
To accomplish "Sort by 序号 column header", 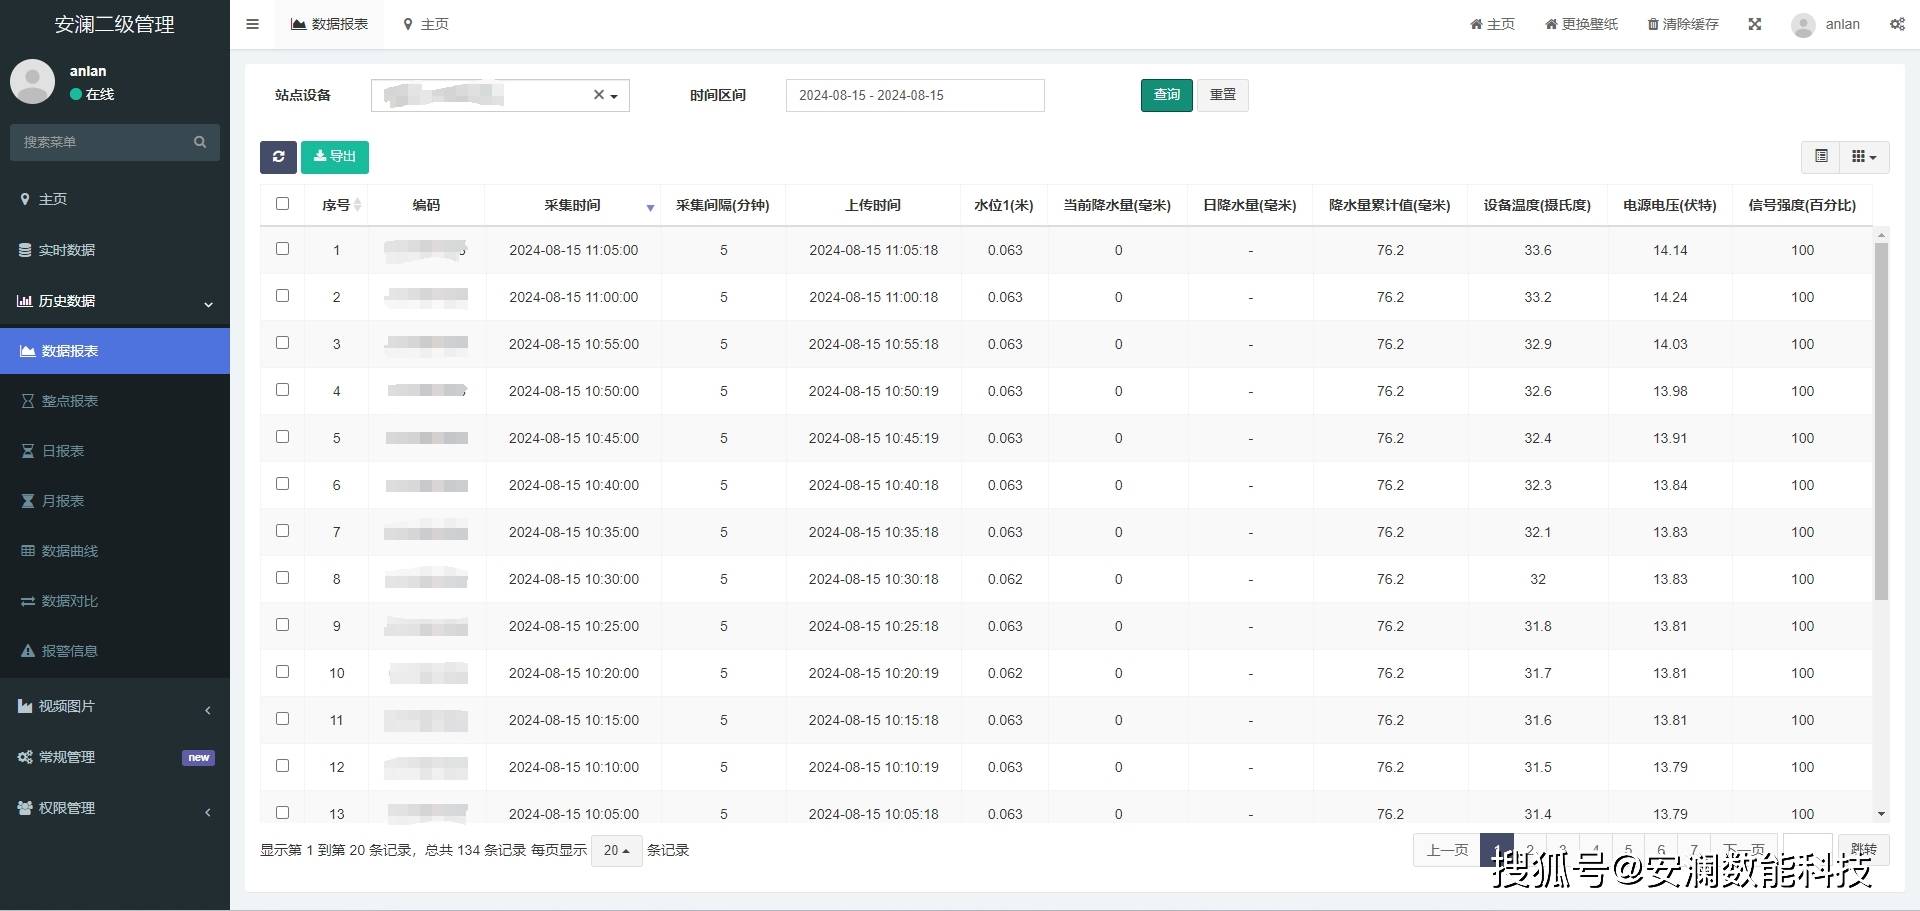I will [x=336, y=205].
